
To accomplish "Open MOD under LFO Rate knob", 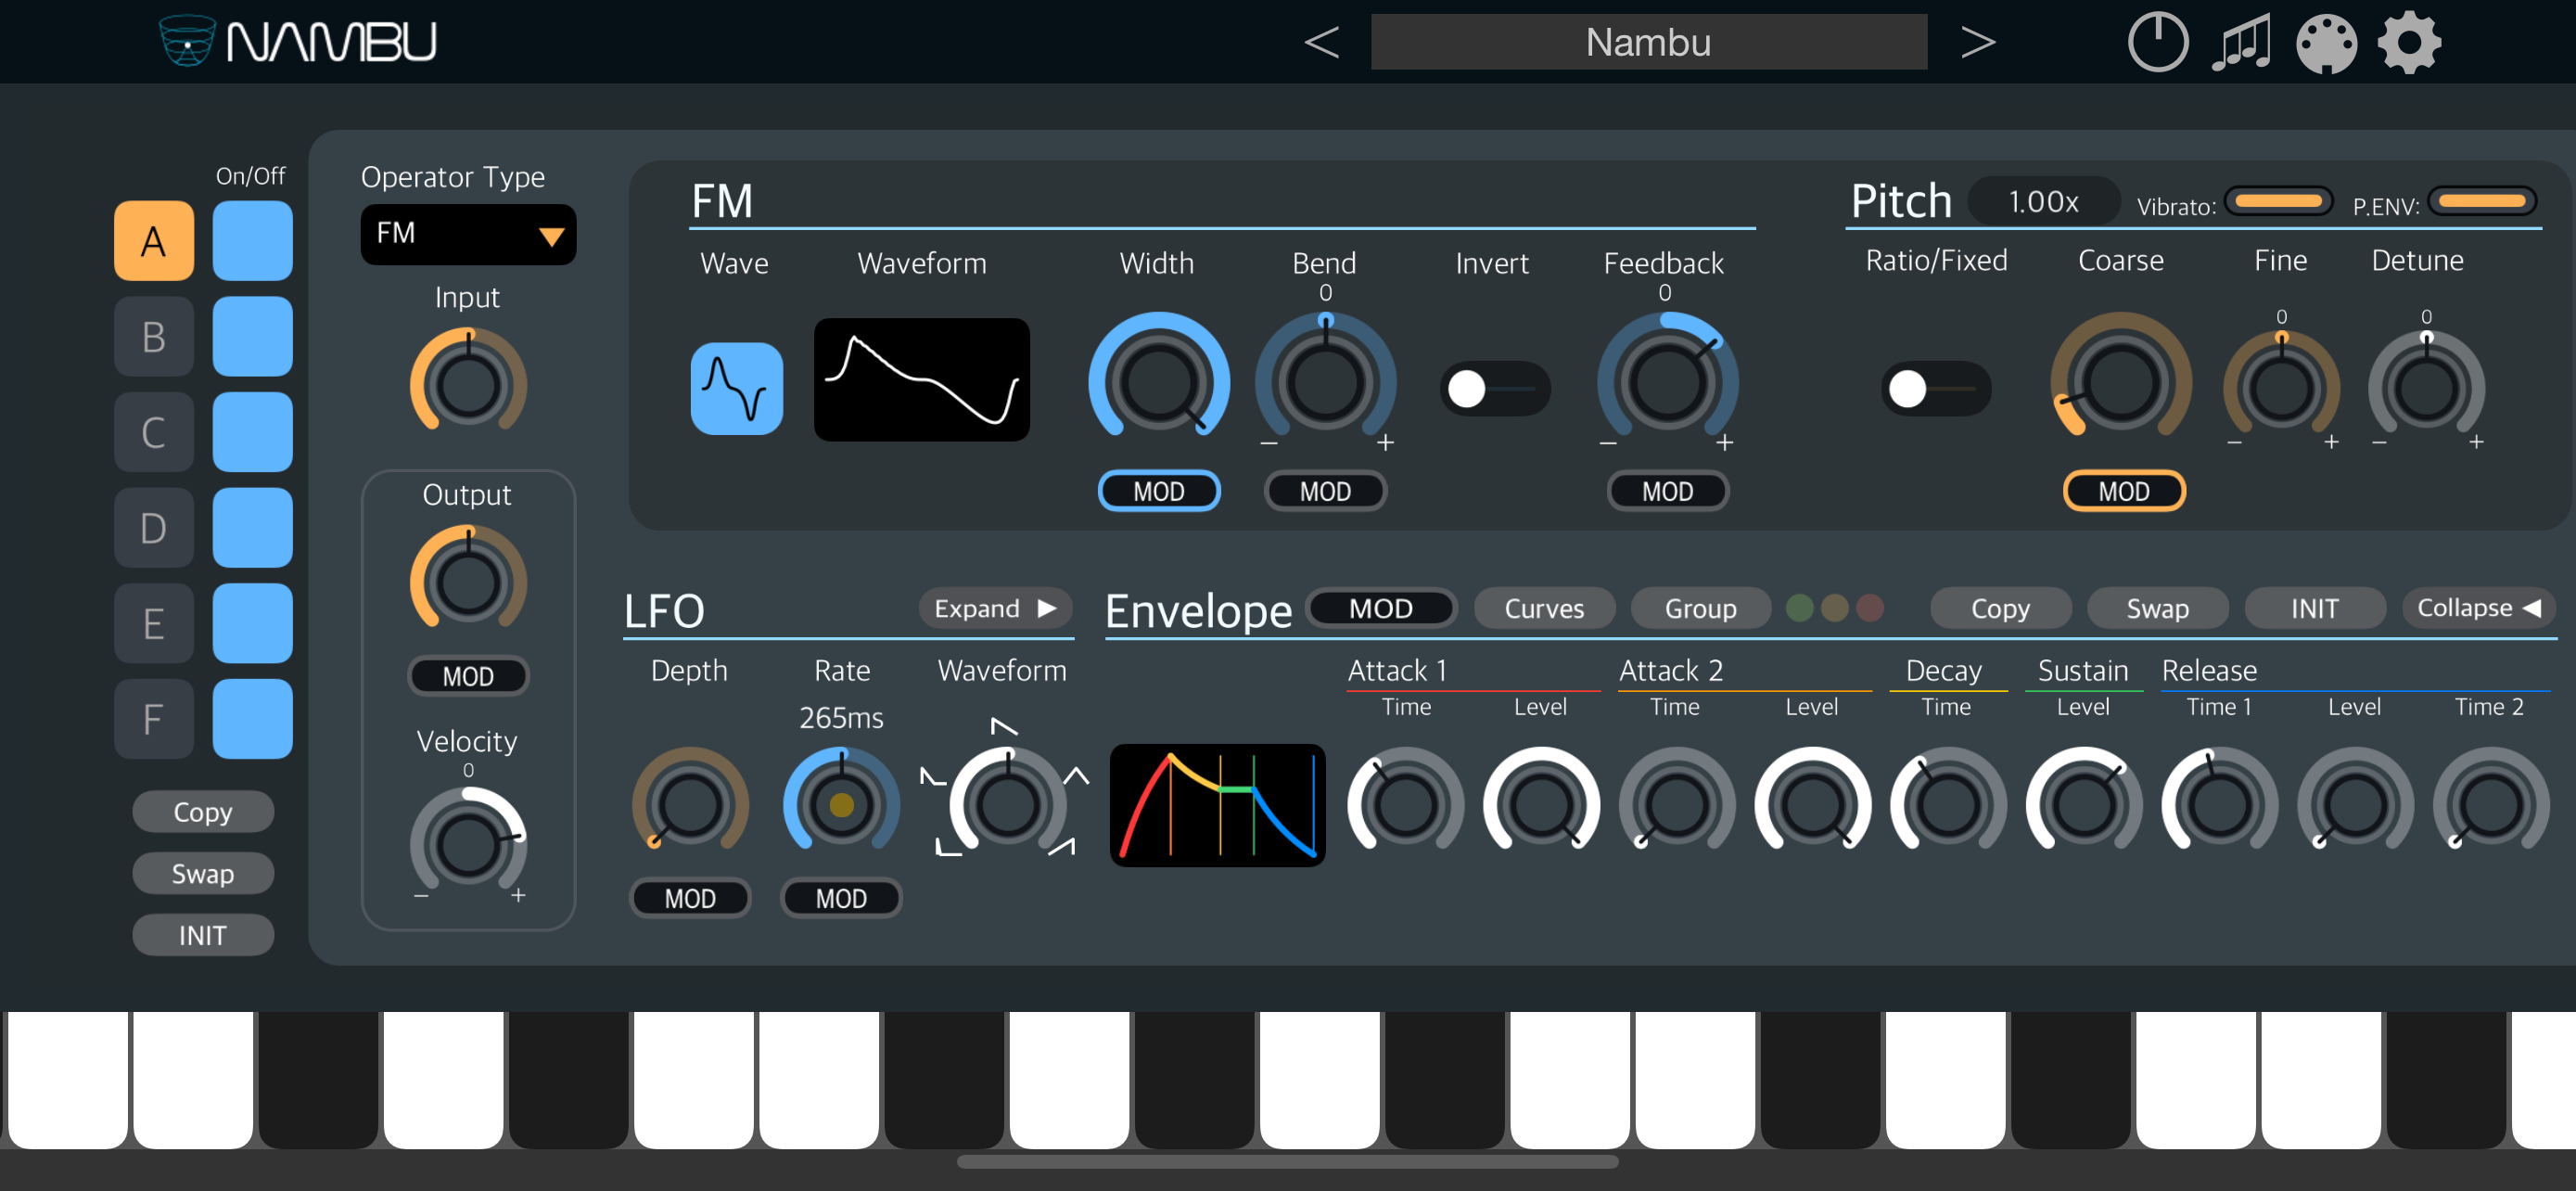I will 841,898.
